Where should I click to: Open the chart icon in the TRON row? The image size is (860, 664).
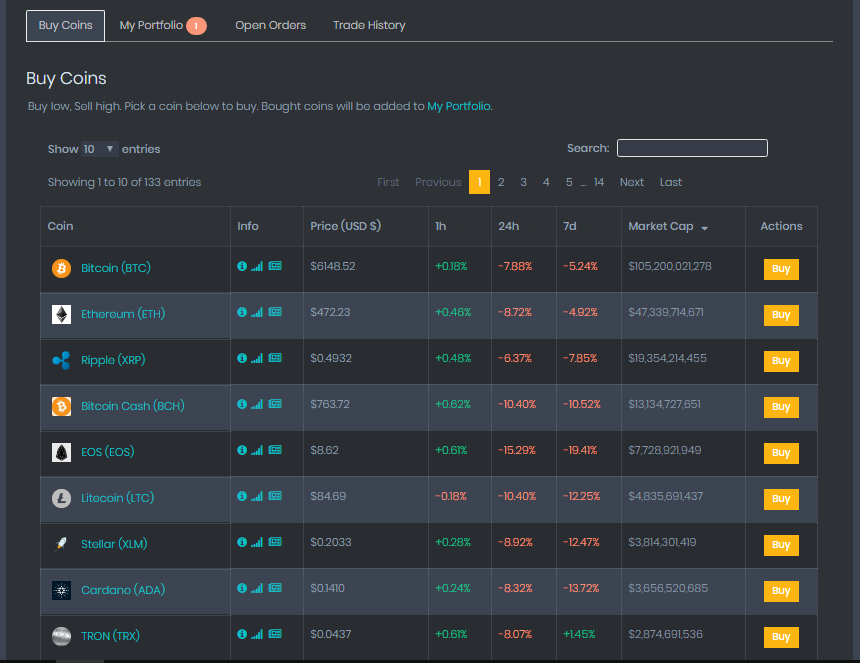click(257, 634)
